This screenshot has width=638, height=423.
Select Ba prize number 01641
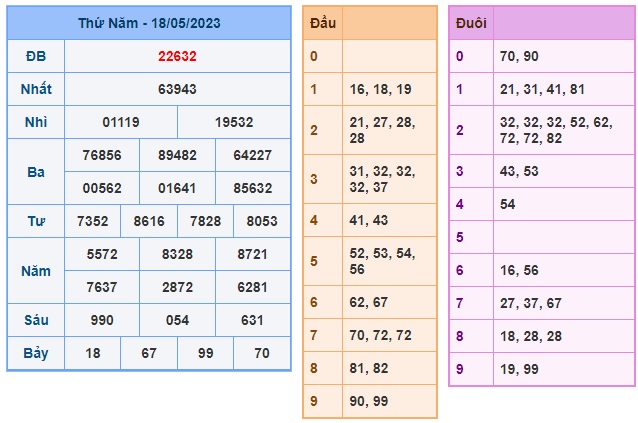point(177,188)
